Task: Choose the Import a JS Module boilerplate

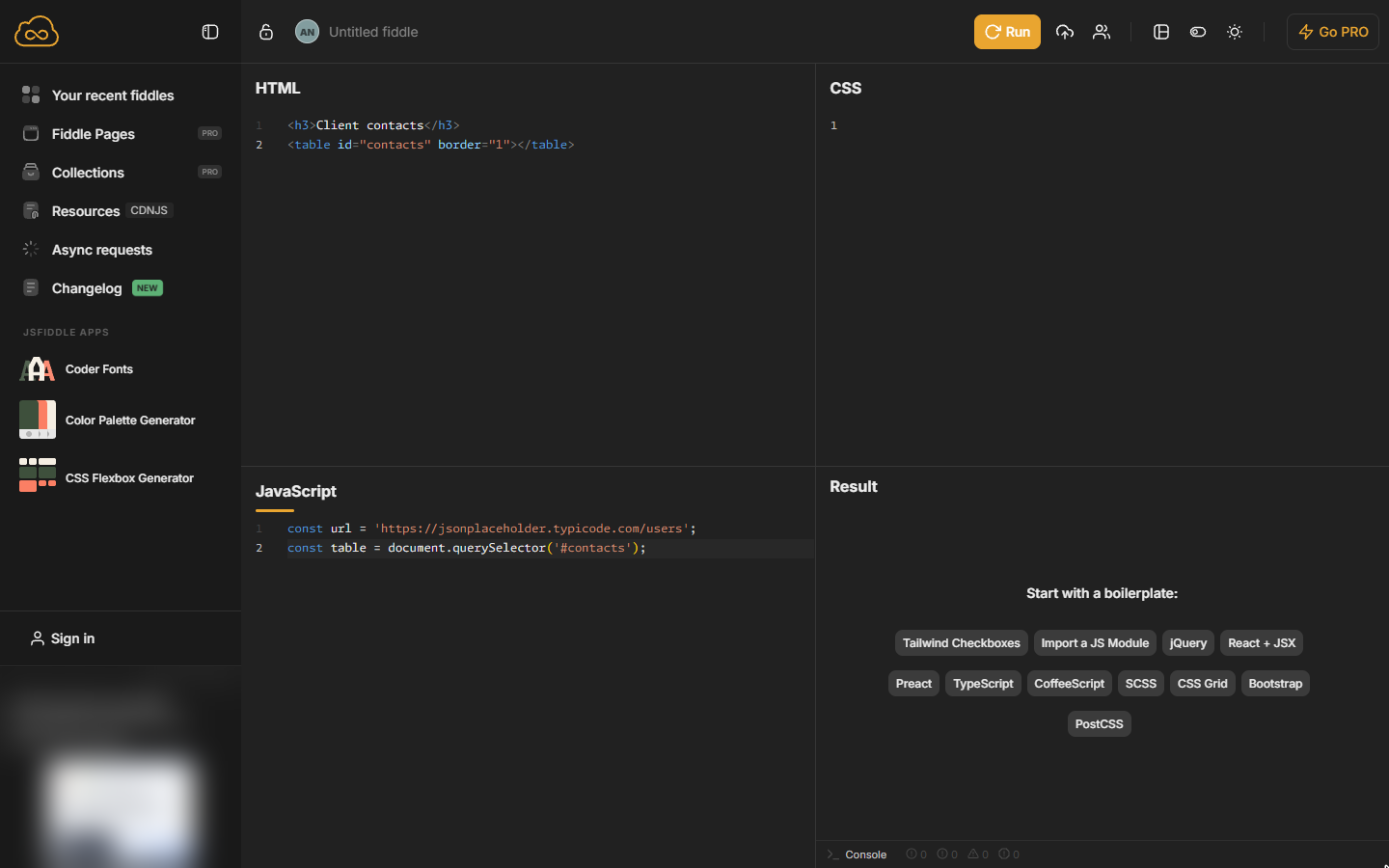Action: 1095,643
